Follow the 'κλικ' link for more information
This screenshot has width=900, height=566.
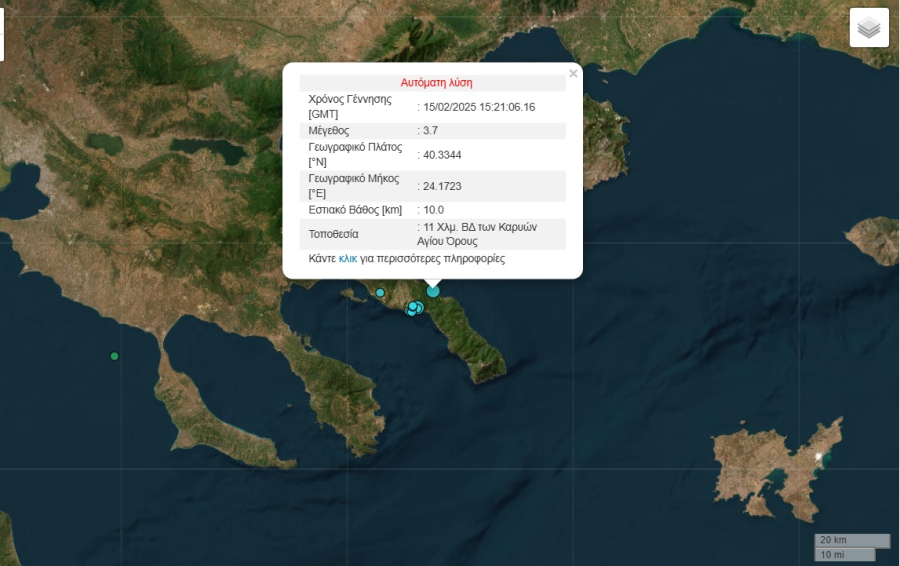point(348,258)
